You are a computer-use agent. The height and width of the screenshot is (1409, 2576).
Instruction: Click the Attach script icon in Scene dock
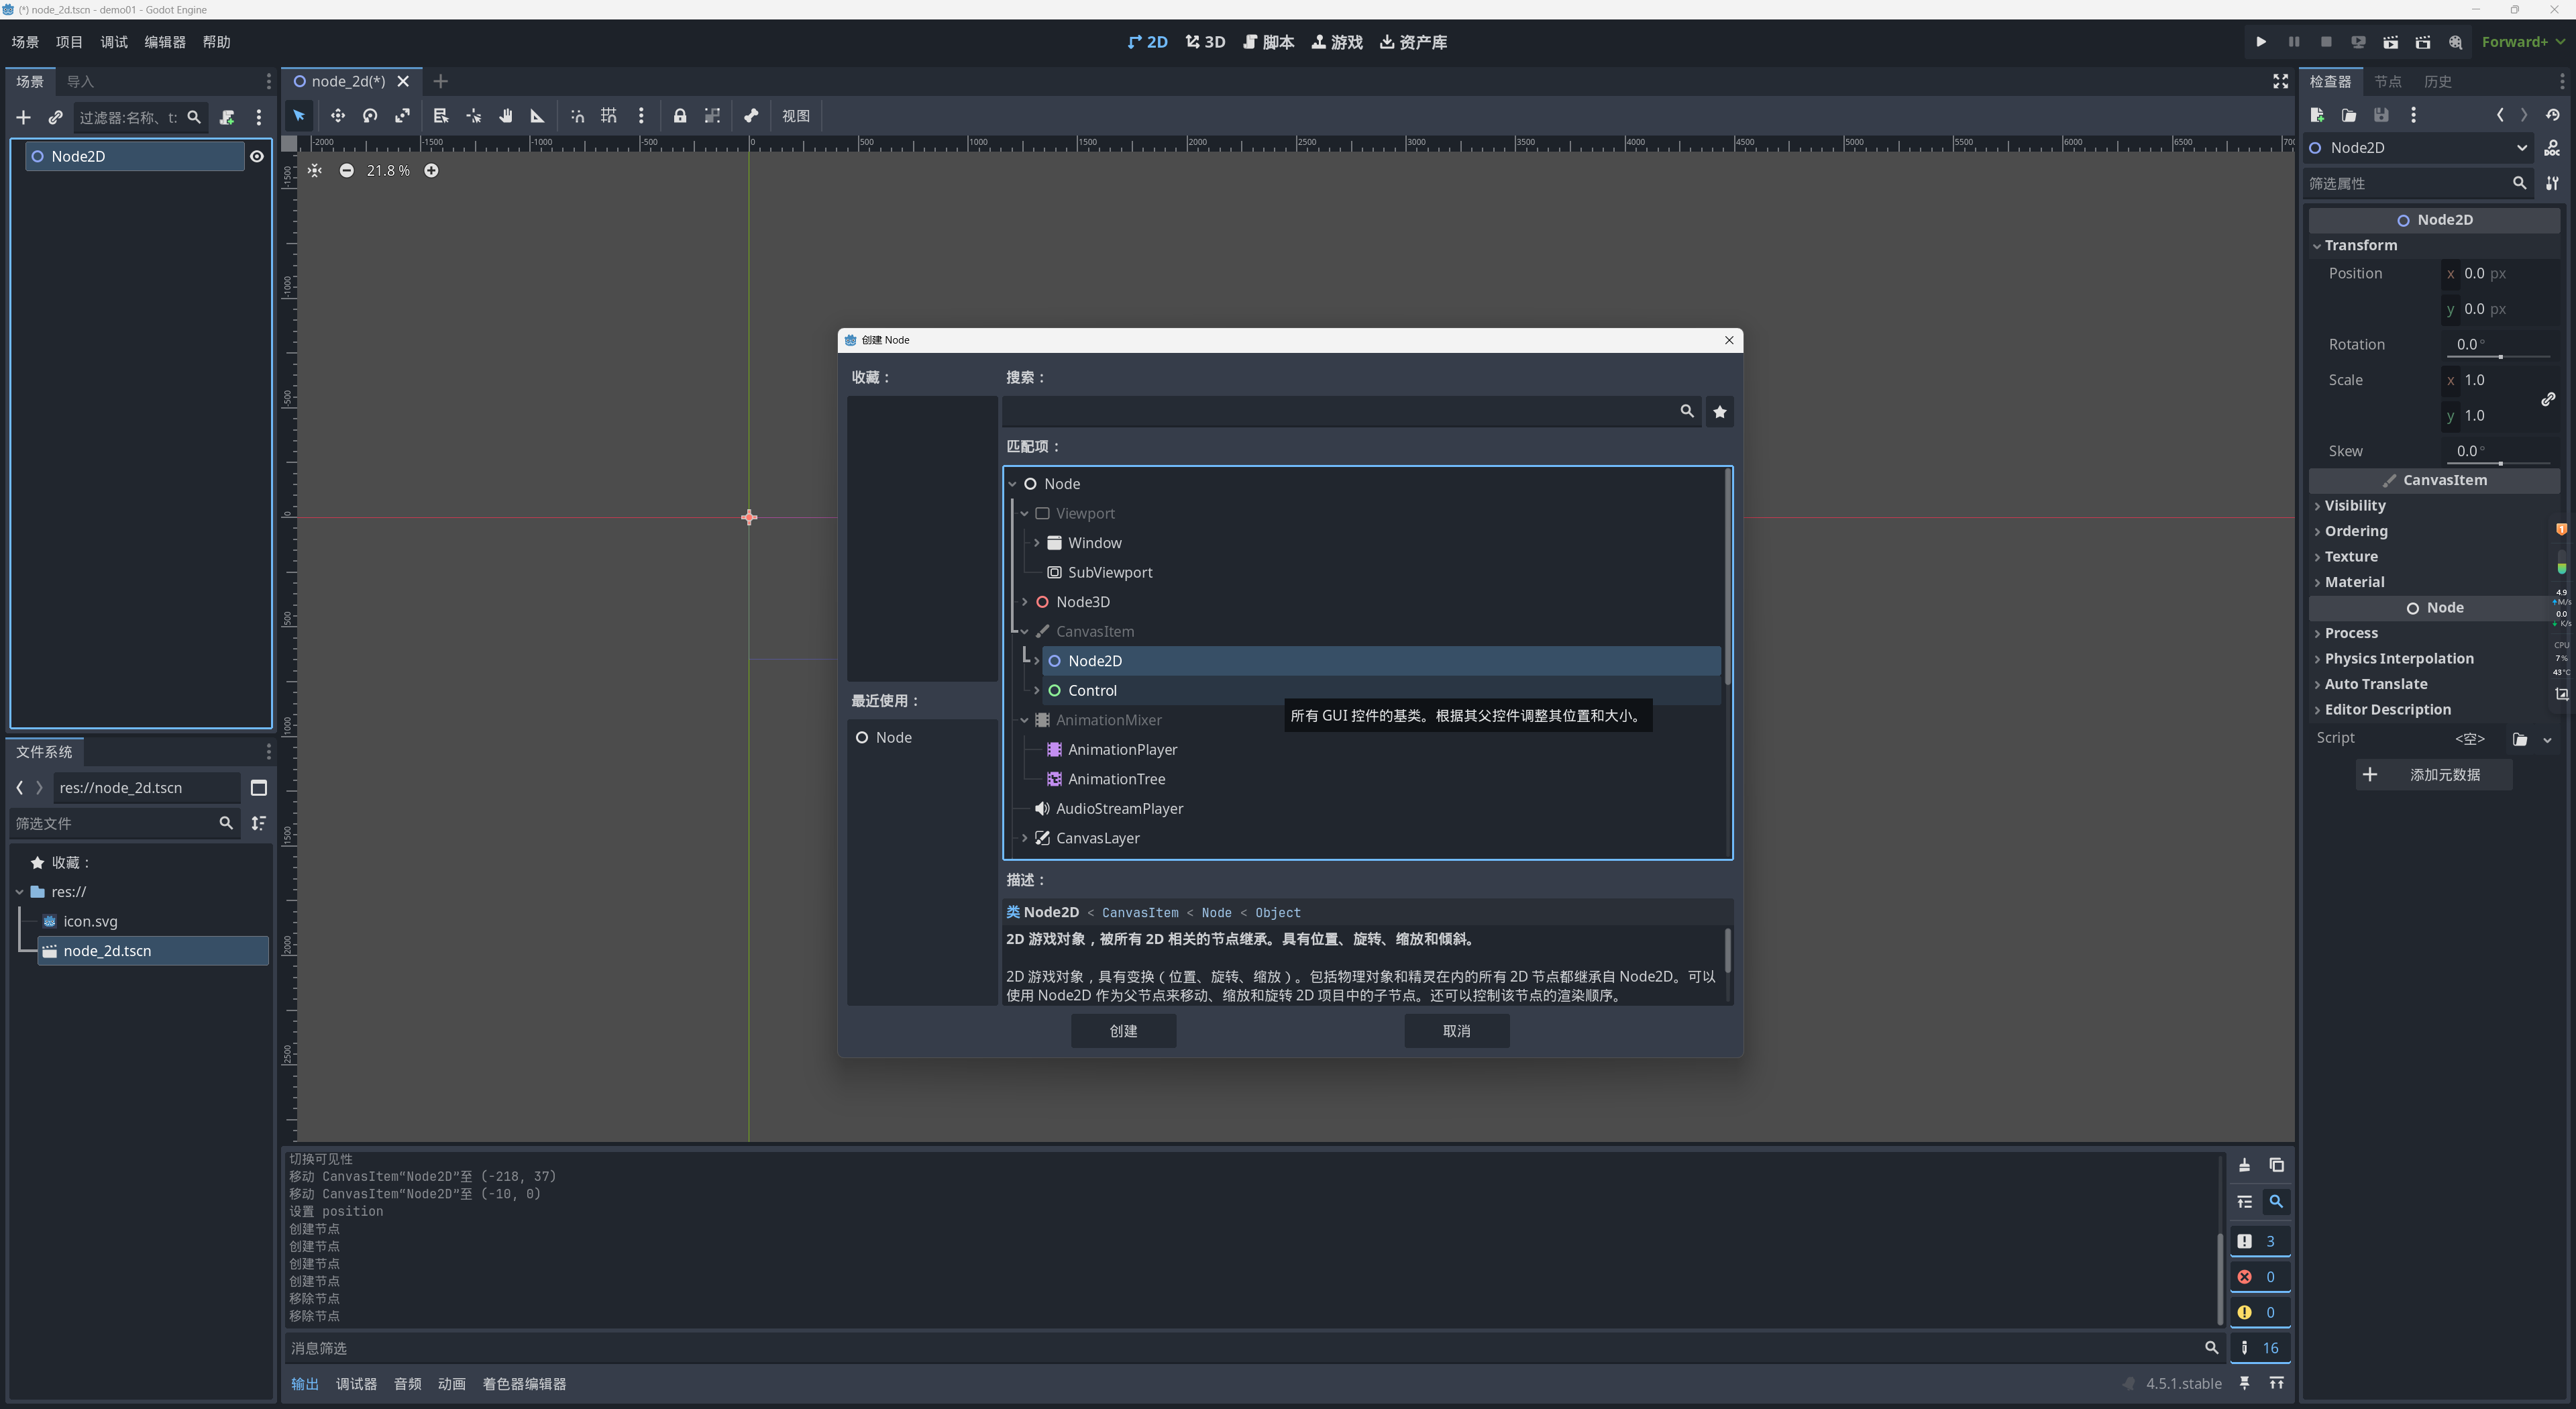pyautogui.click(x=227, y=118)
